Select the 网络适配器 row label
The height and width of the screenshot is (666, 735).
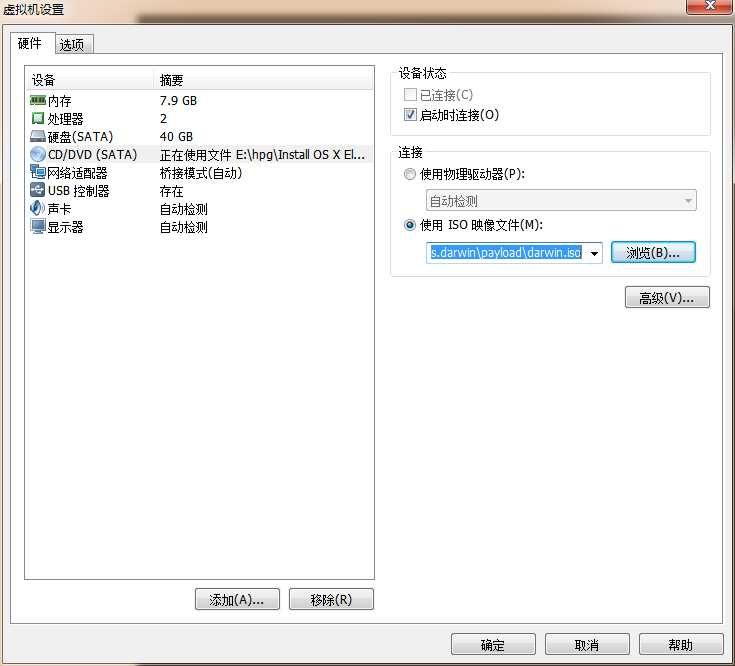pyautogui.click(x=77, y=172)
